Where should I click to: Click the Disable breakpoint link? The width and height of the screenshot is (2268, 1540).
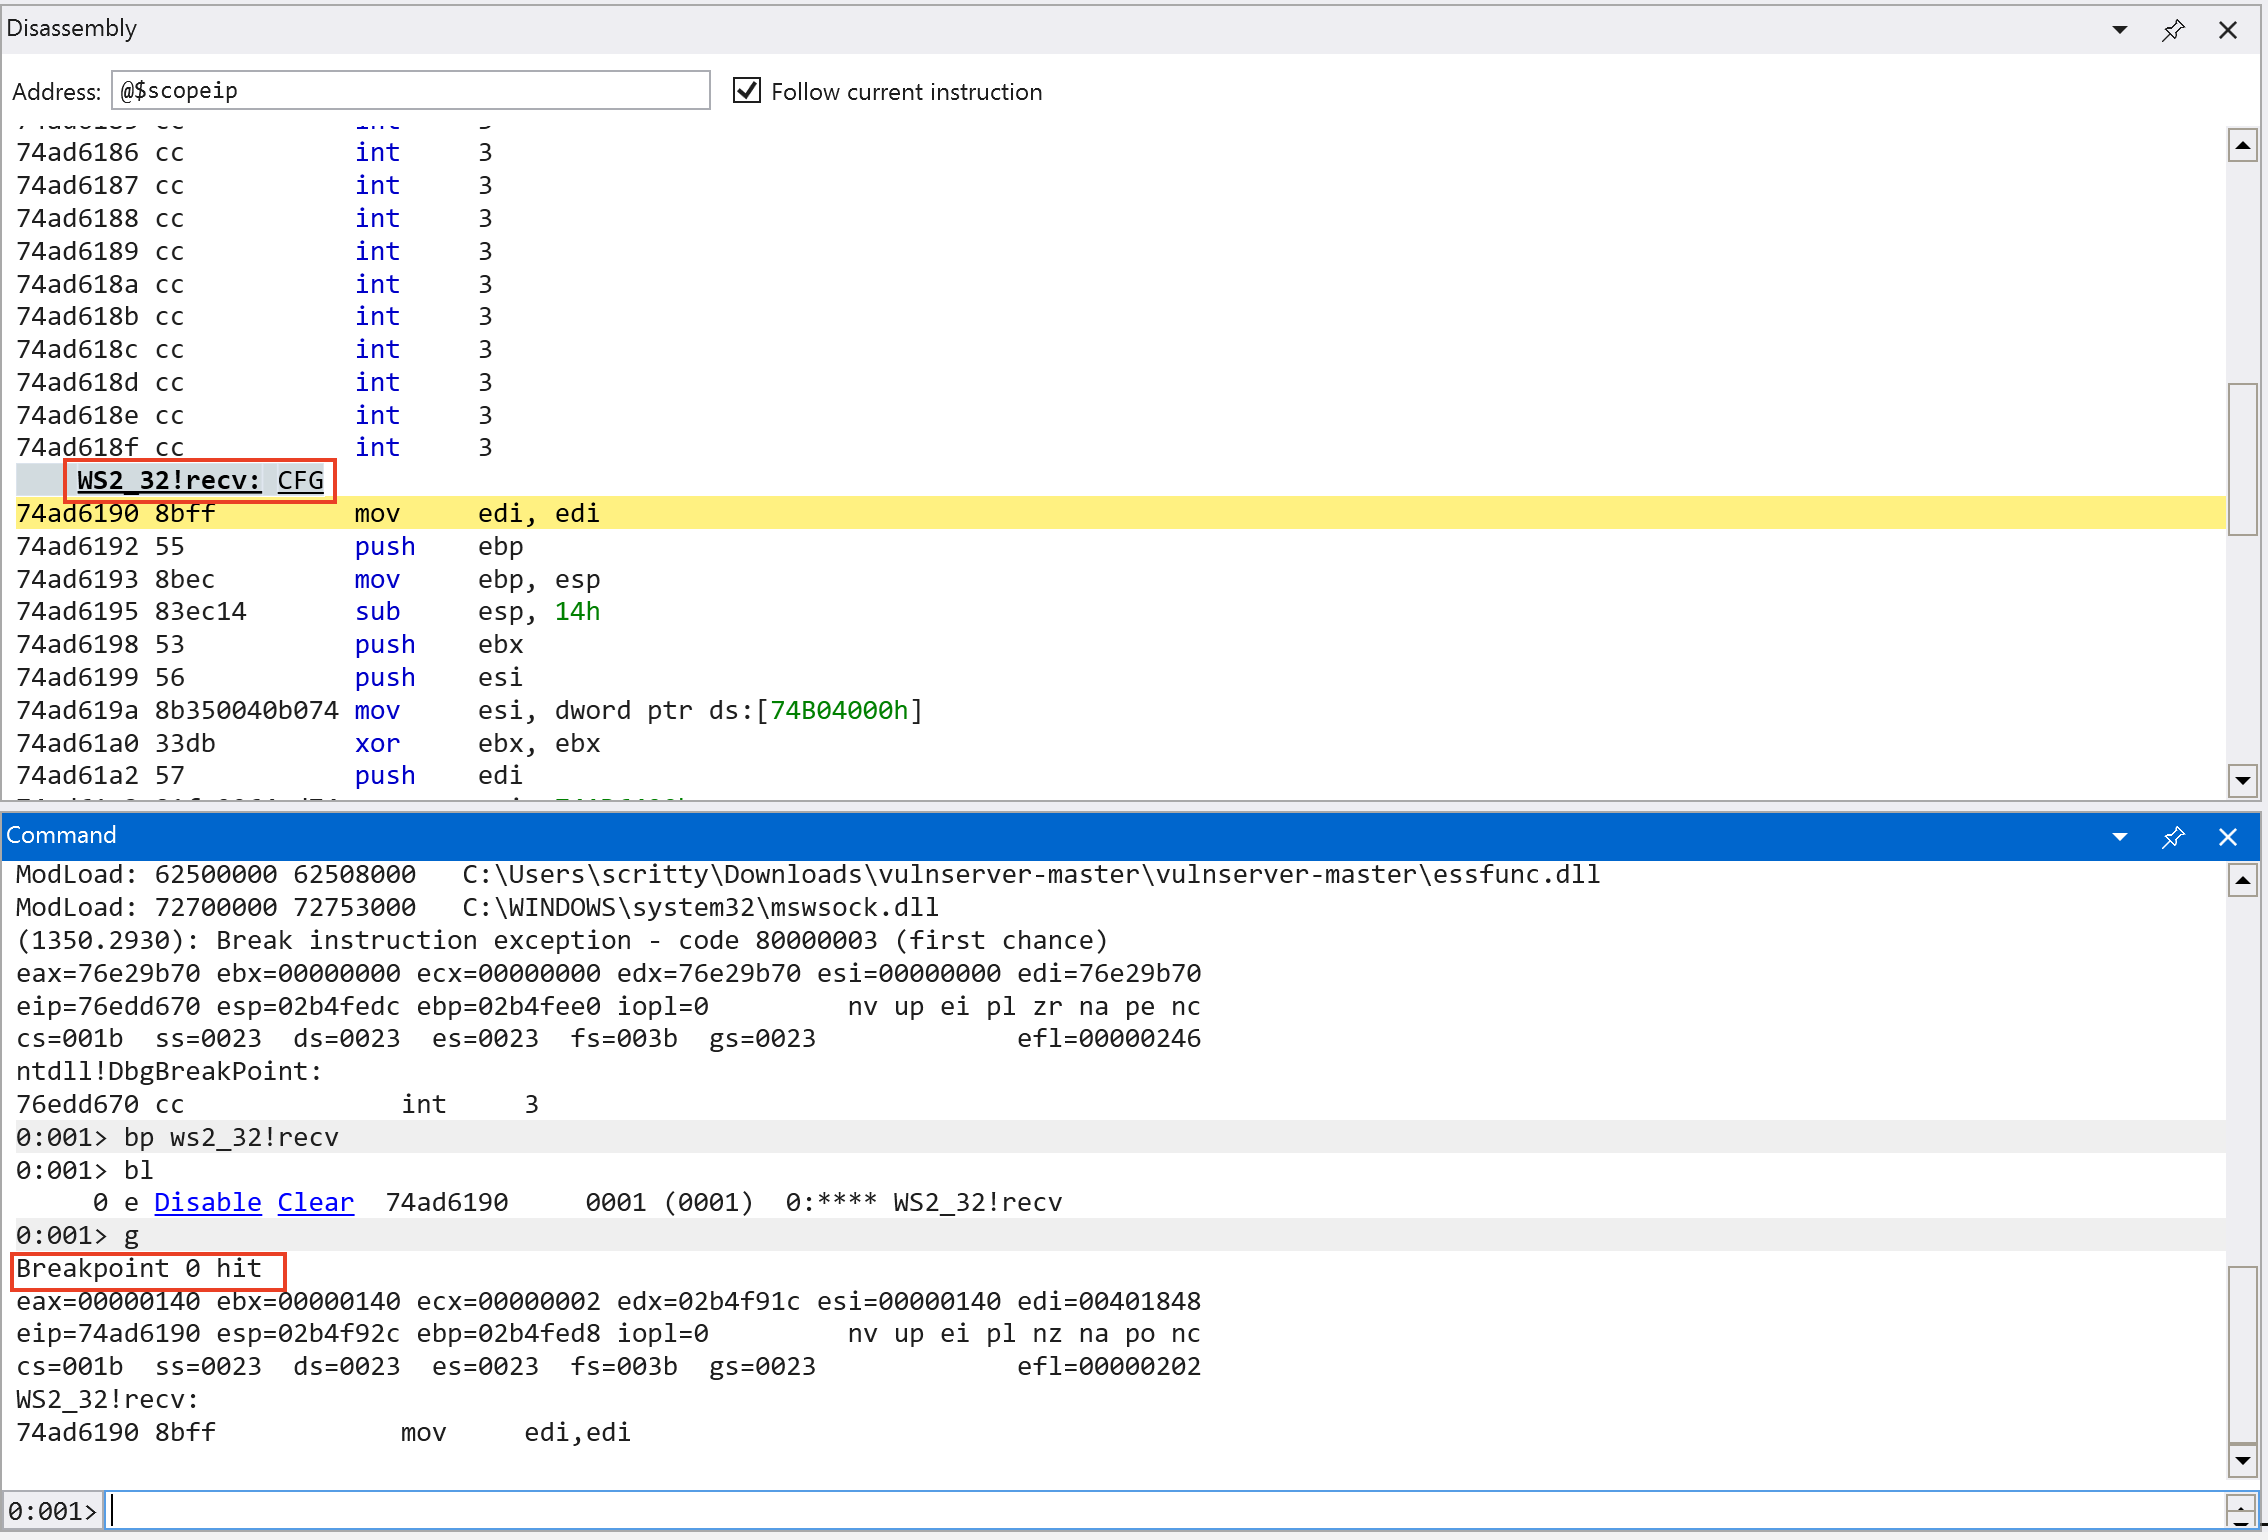(207, 1202)
